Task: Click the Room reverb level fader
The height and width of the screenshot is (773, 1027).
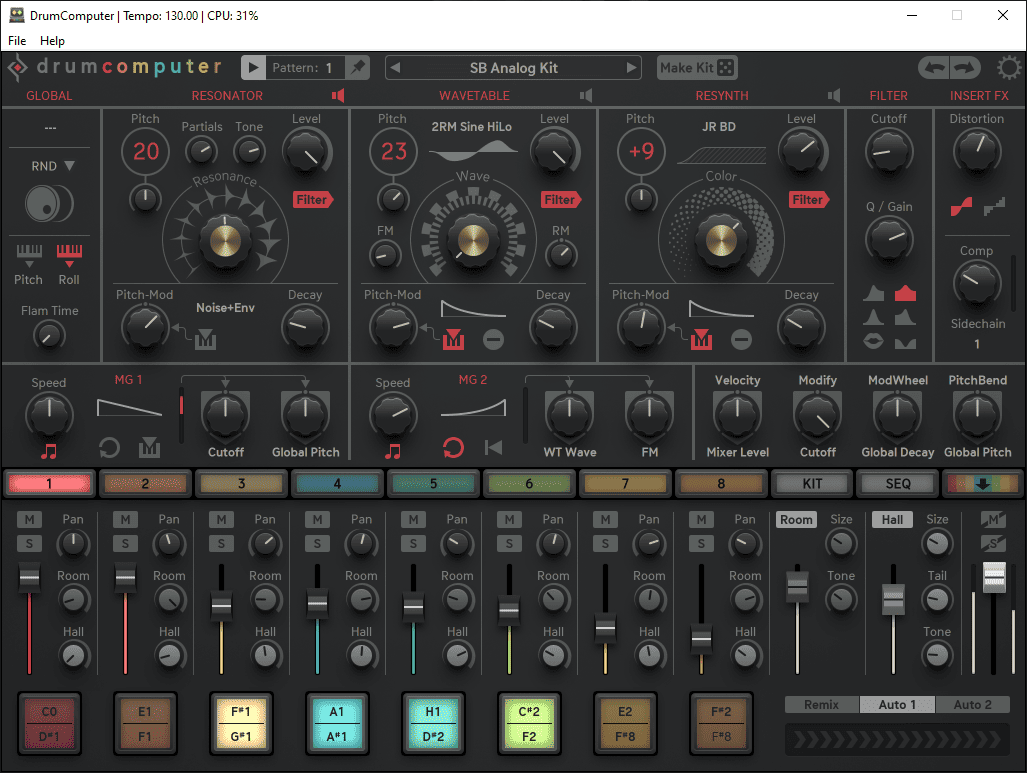Action: pos(797,586)
